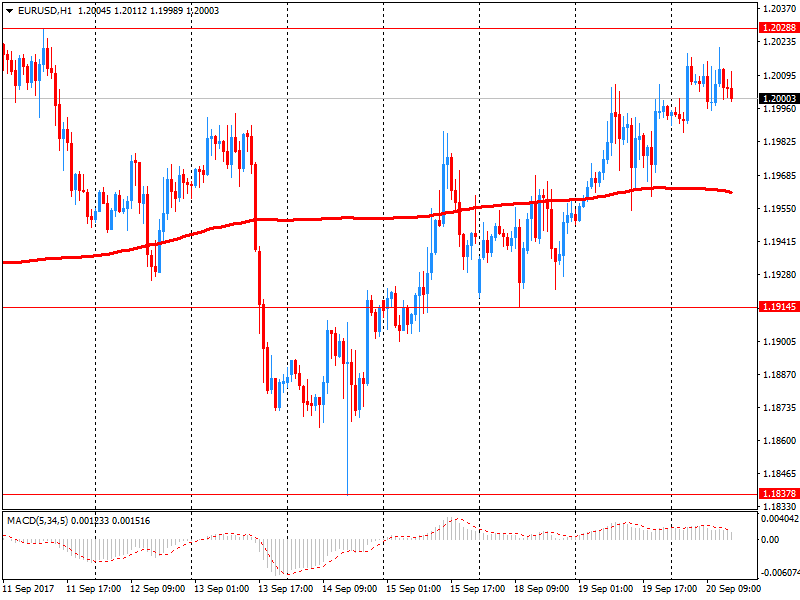Click the 15 Sep 01:00 time label

(413, 588)
